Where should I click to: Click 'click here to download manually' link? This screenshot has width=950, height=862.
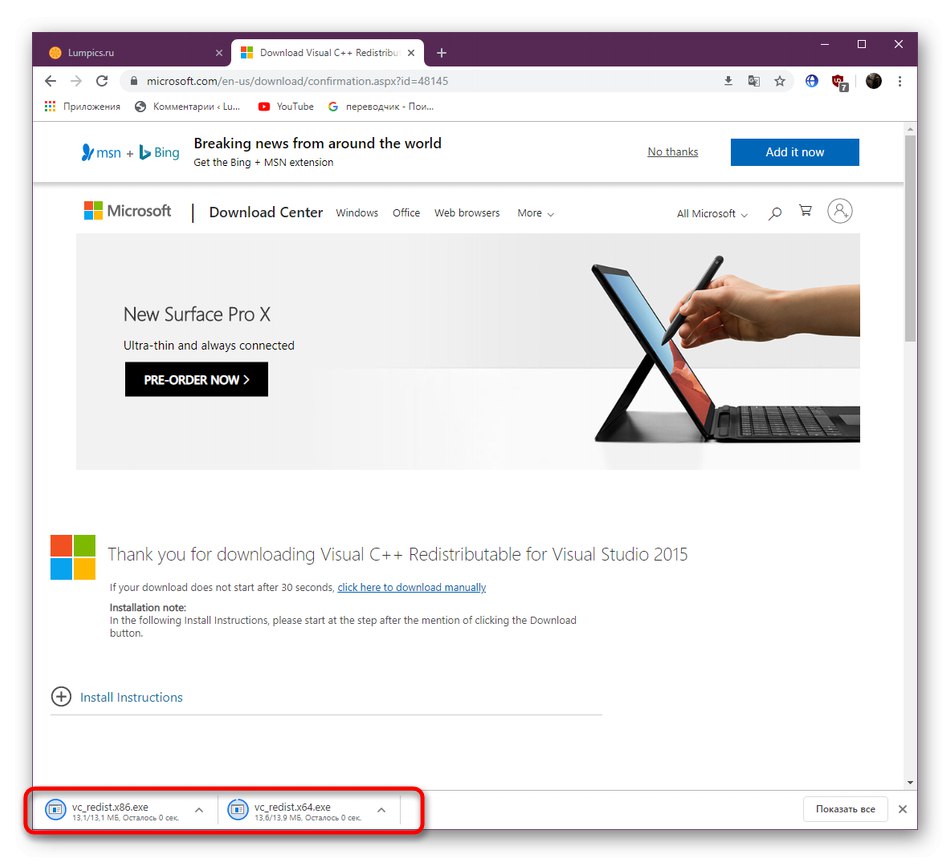[411, 587]
